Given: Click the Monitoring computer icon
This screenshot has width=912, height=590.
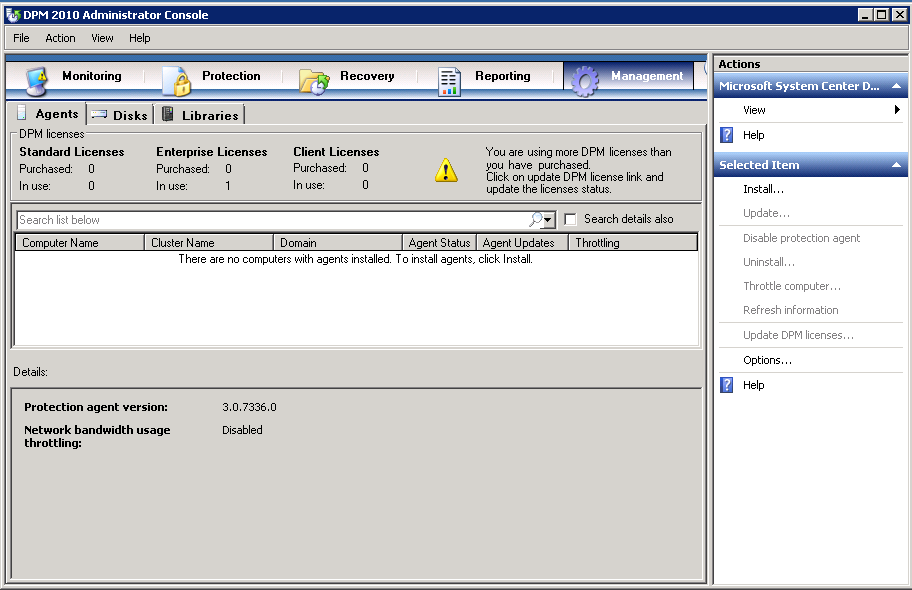Looking at the screenshot, I should (37, 81).
